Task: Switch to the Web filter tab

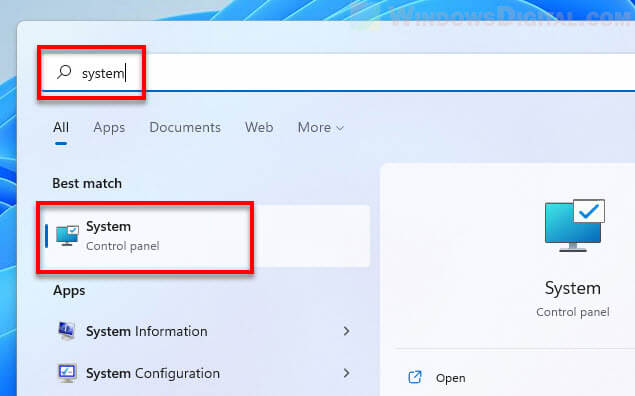Action: [259, 128]
